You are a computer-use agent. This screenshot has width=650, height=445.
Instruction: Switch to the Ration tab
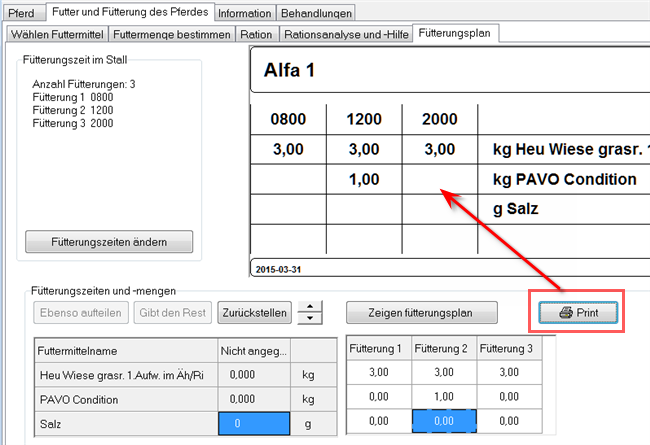256,34
